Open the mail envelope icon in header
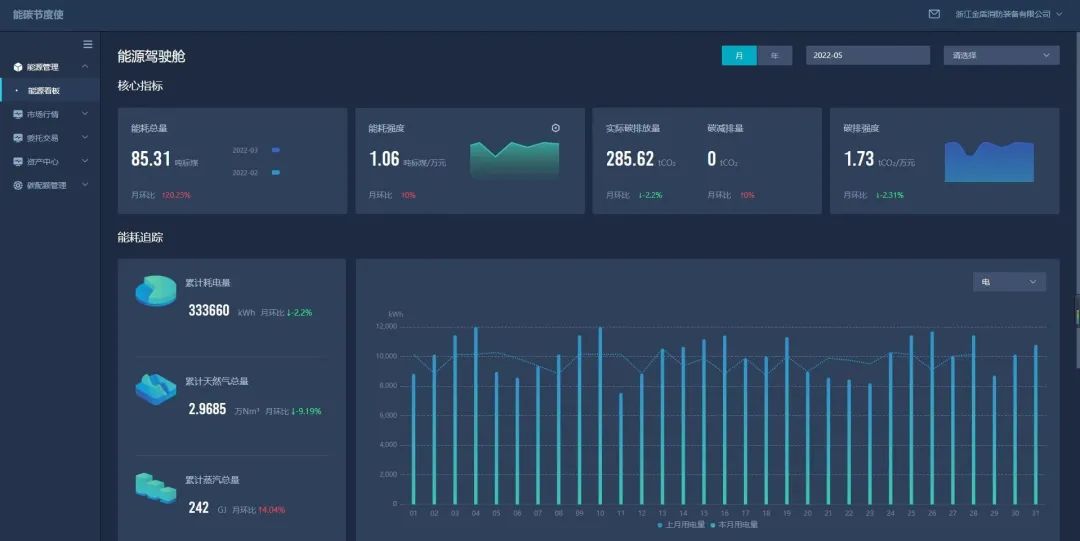The image size is (1080, 541). tap(934, 14)
